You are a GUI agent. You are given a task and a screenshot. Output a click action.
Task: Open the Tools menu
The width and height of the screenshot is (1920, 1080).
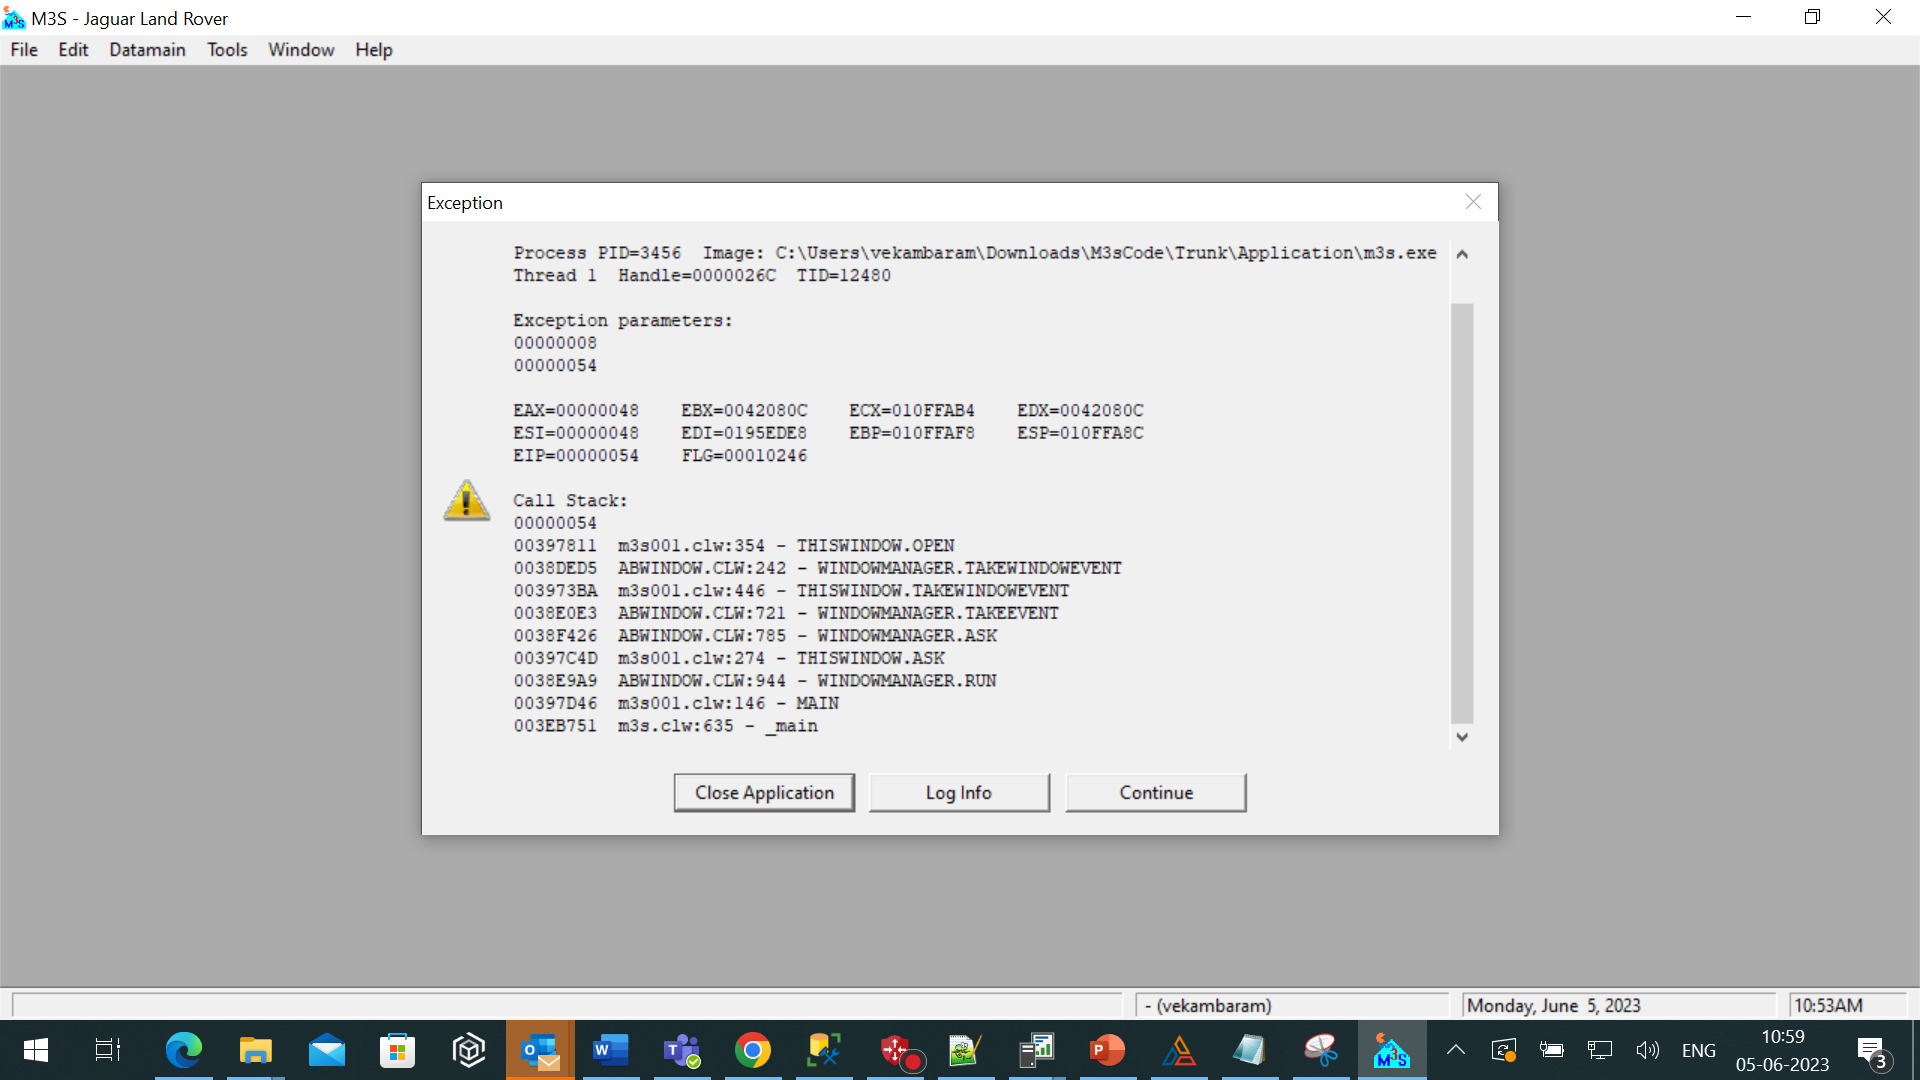(x=227, y=50)
